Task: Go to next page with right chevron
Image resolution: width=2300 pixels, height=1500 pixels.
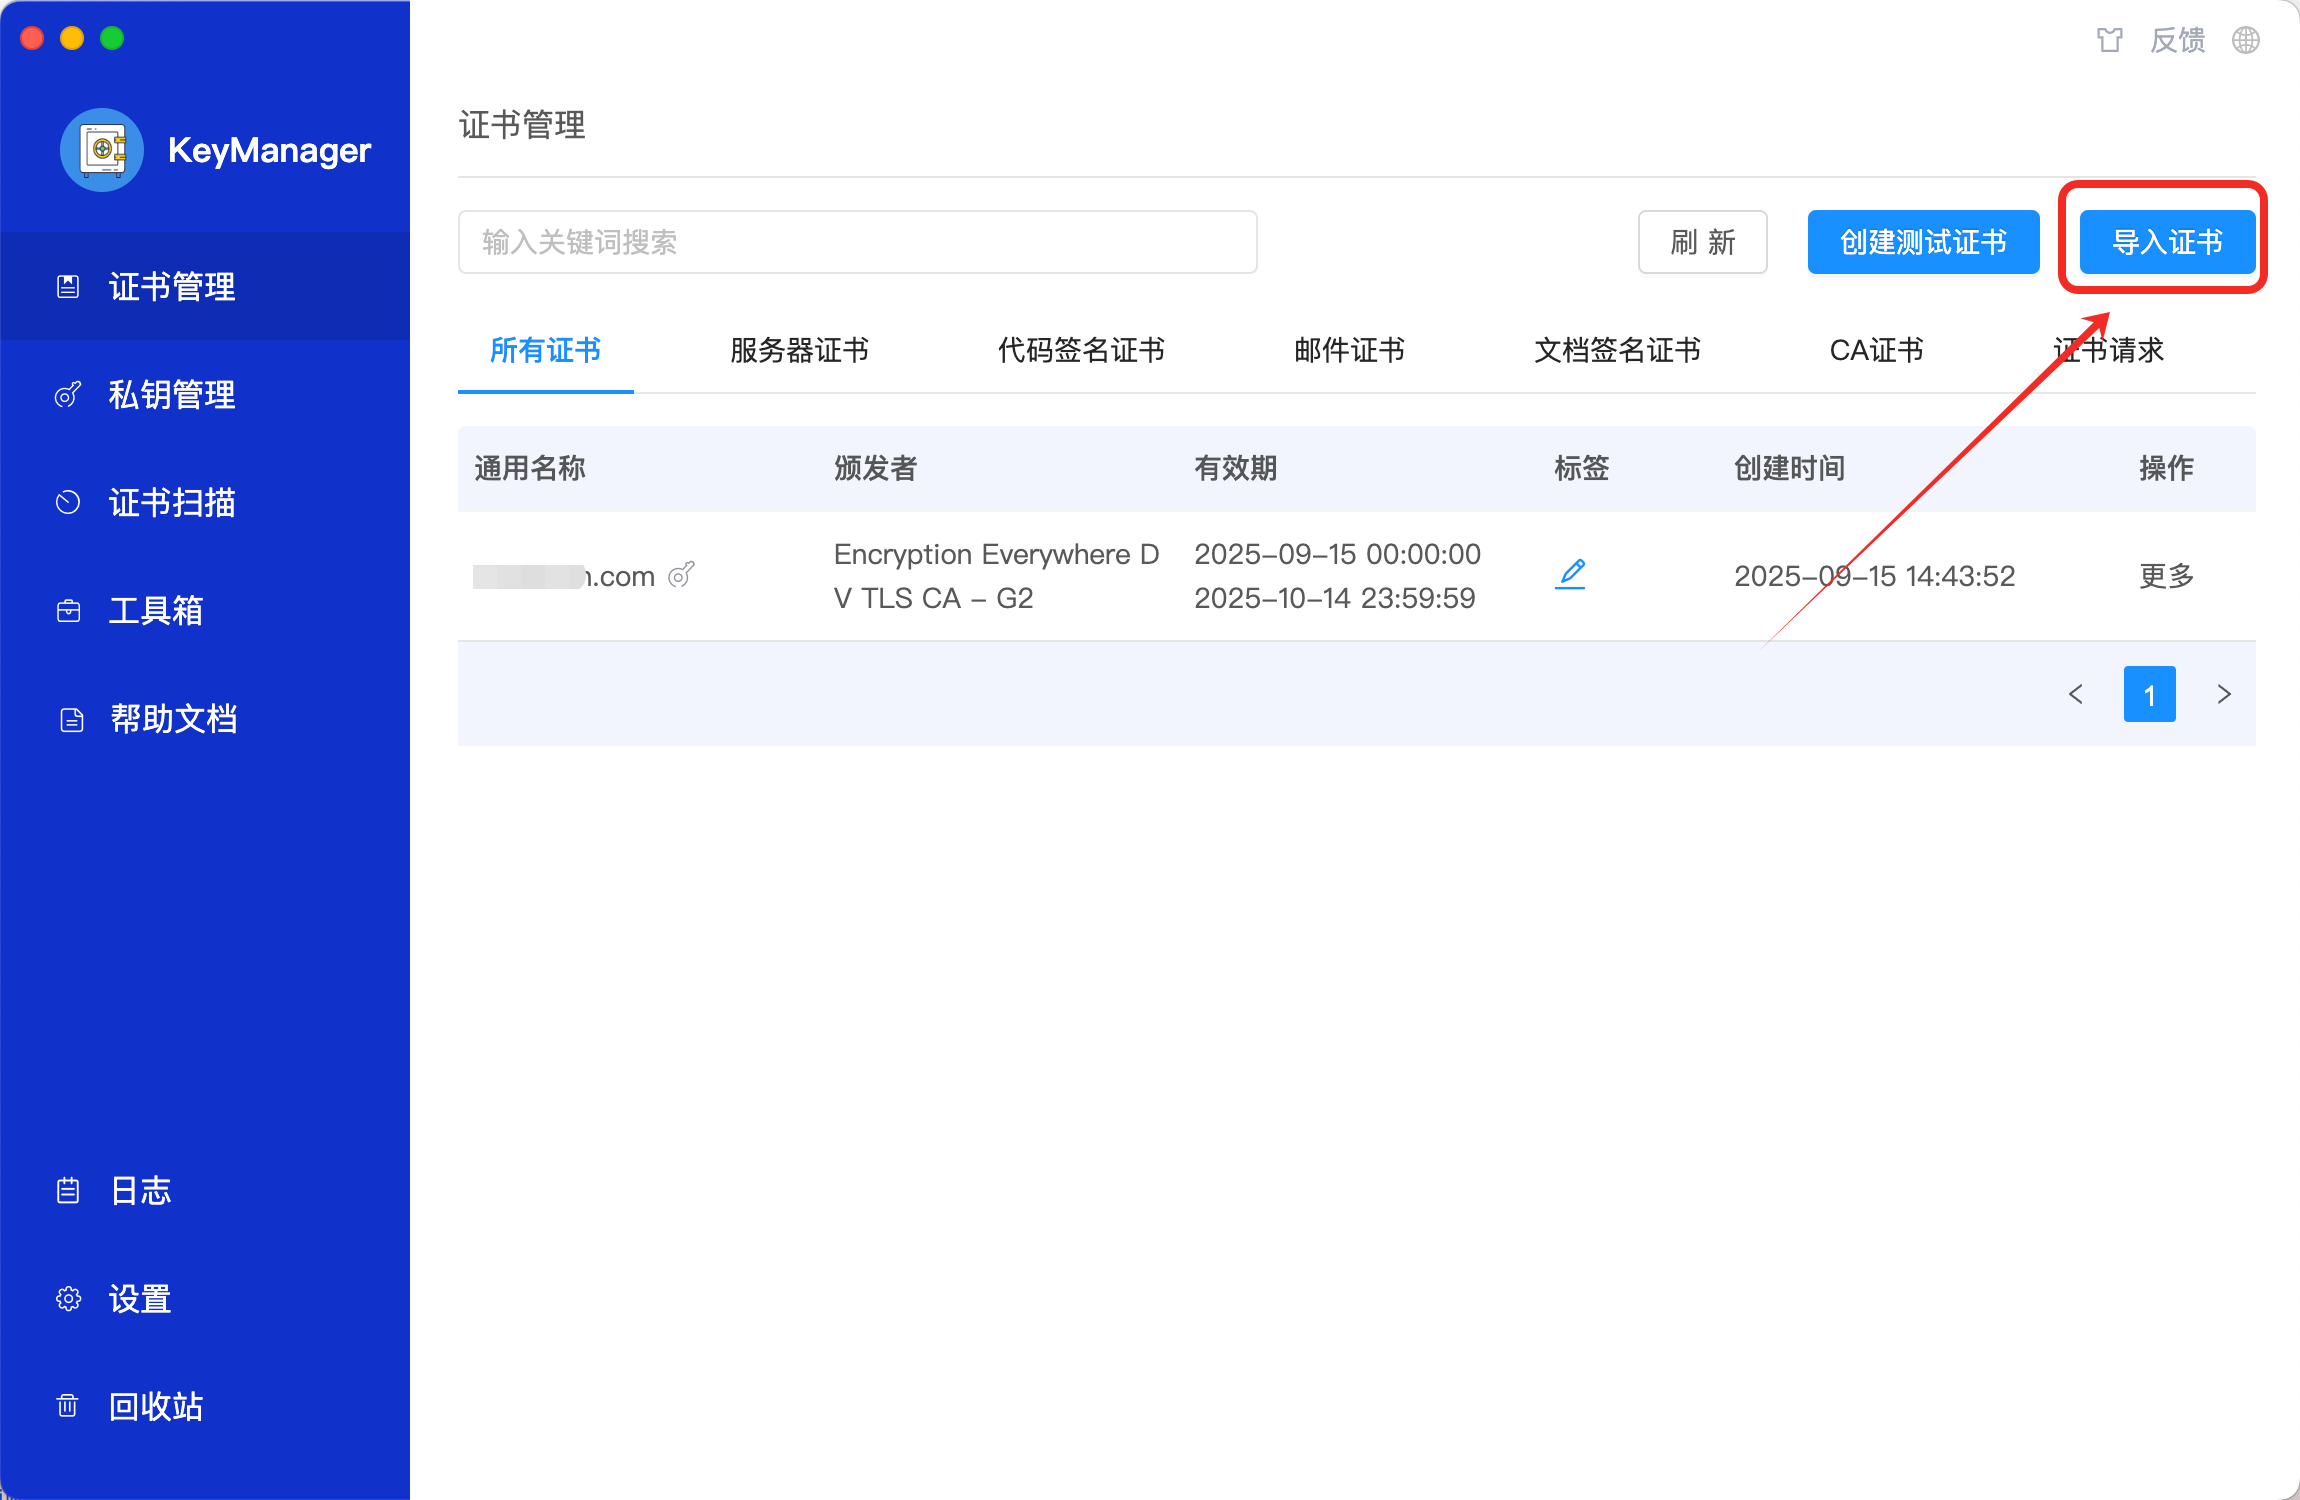Action: point(2224,693)
